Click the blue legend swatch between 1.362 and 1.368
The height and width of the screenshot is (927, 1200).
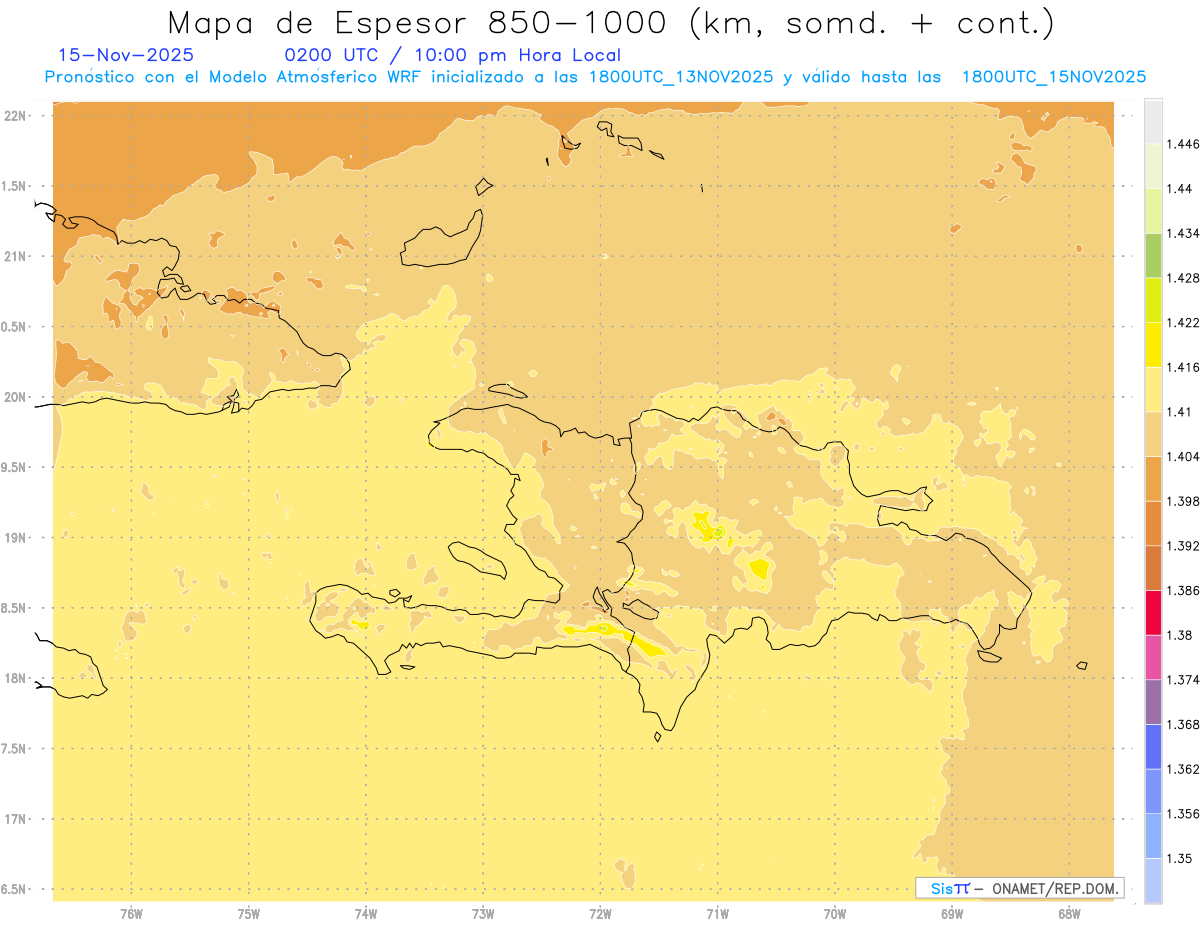click(1153, 747)
